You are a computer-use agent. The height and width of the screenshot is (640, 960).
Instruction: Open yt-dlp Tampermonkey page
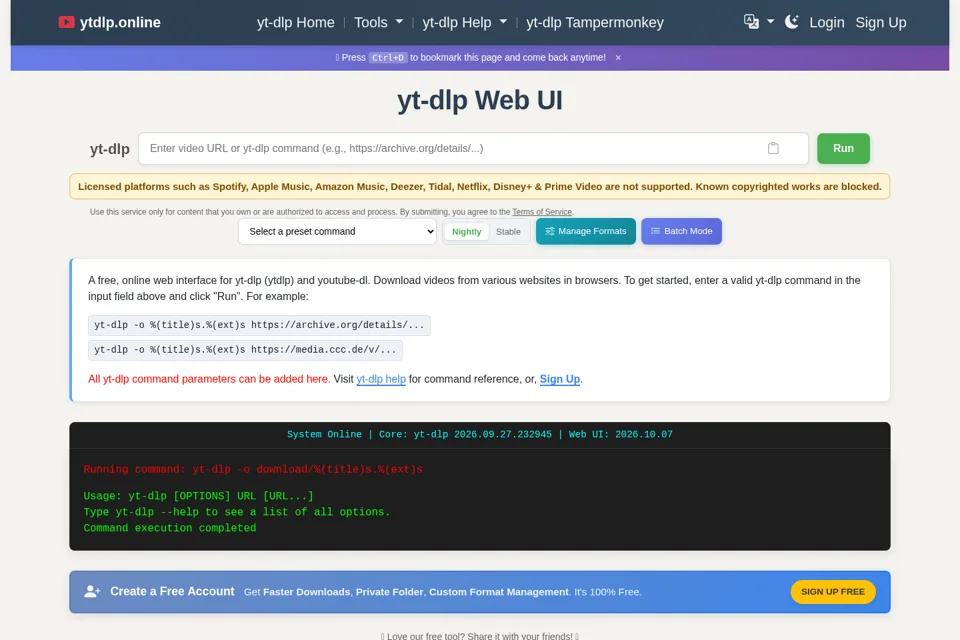(594, 23)
